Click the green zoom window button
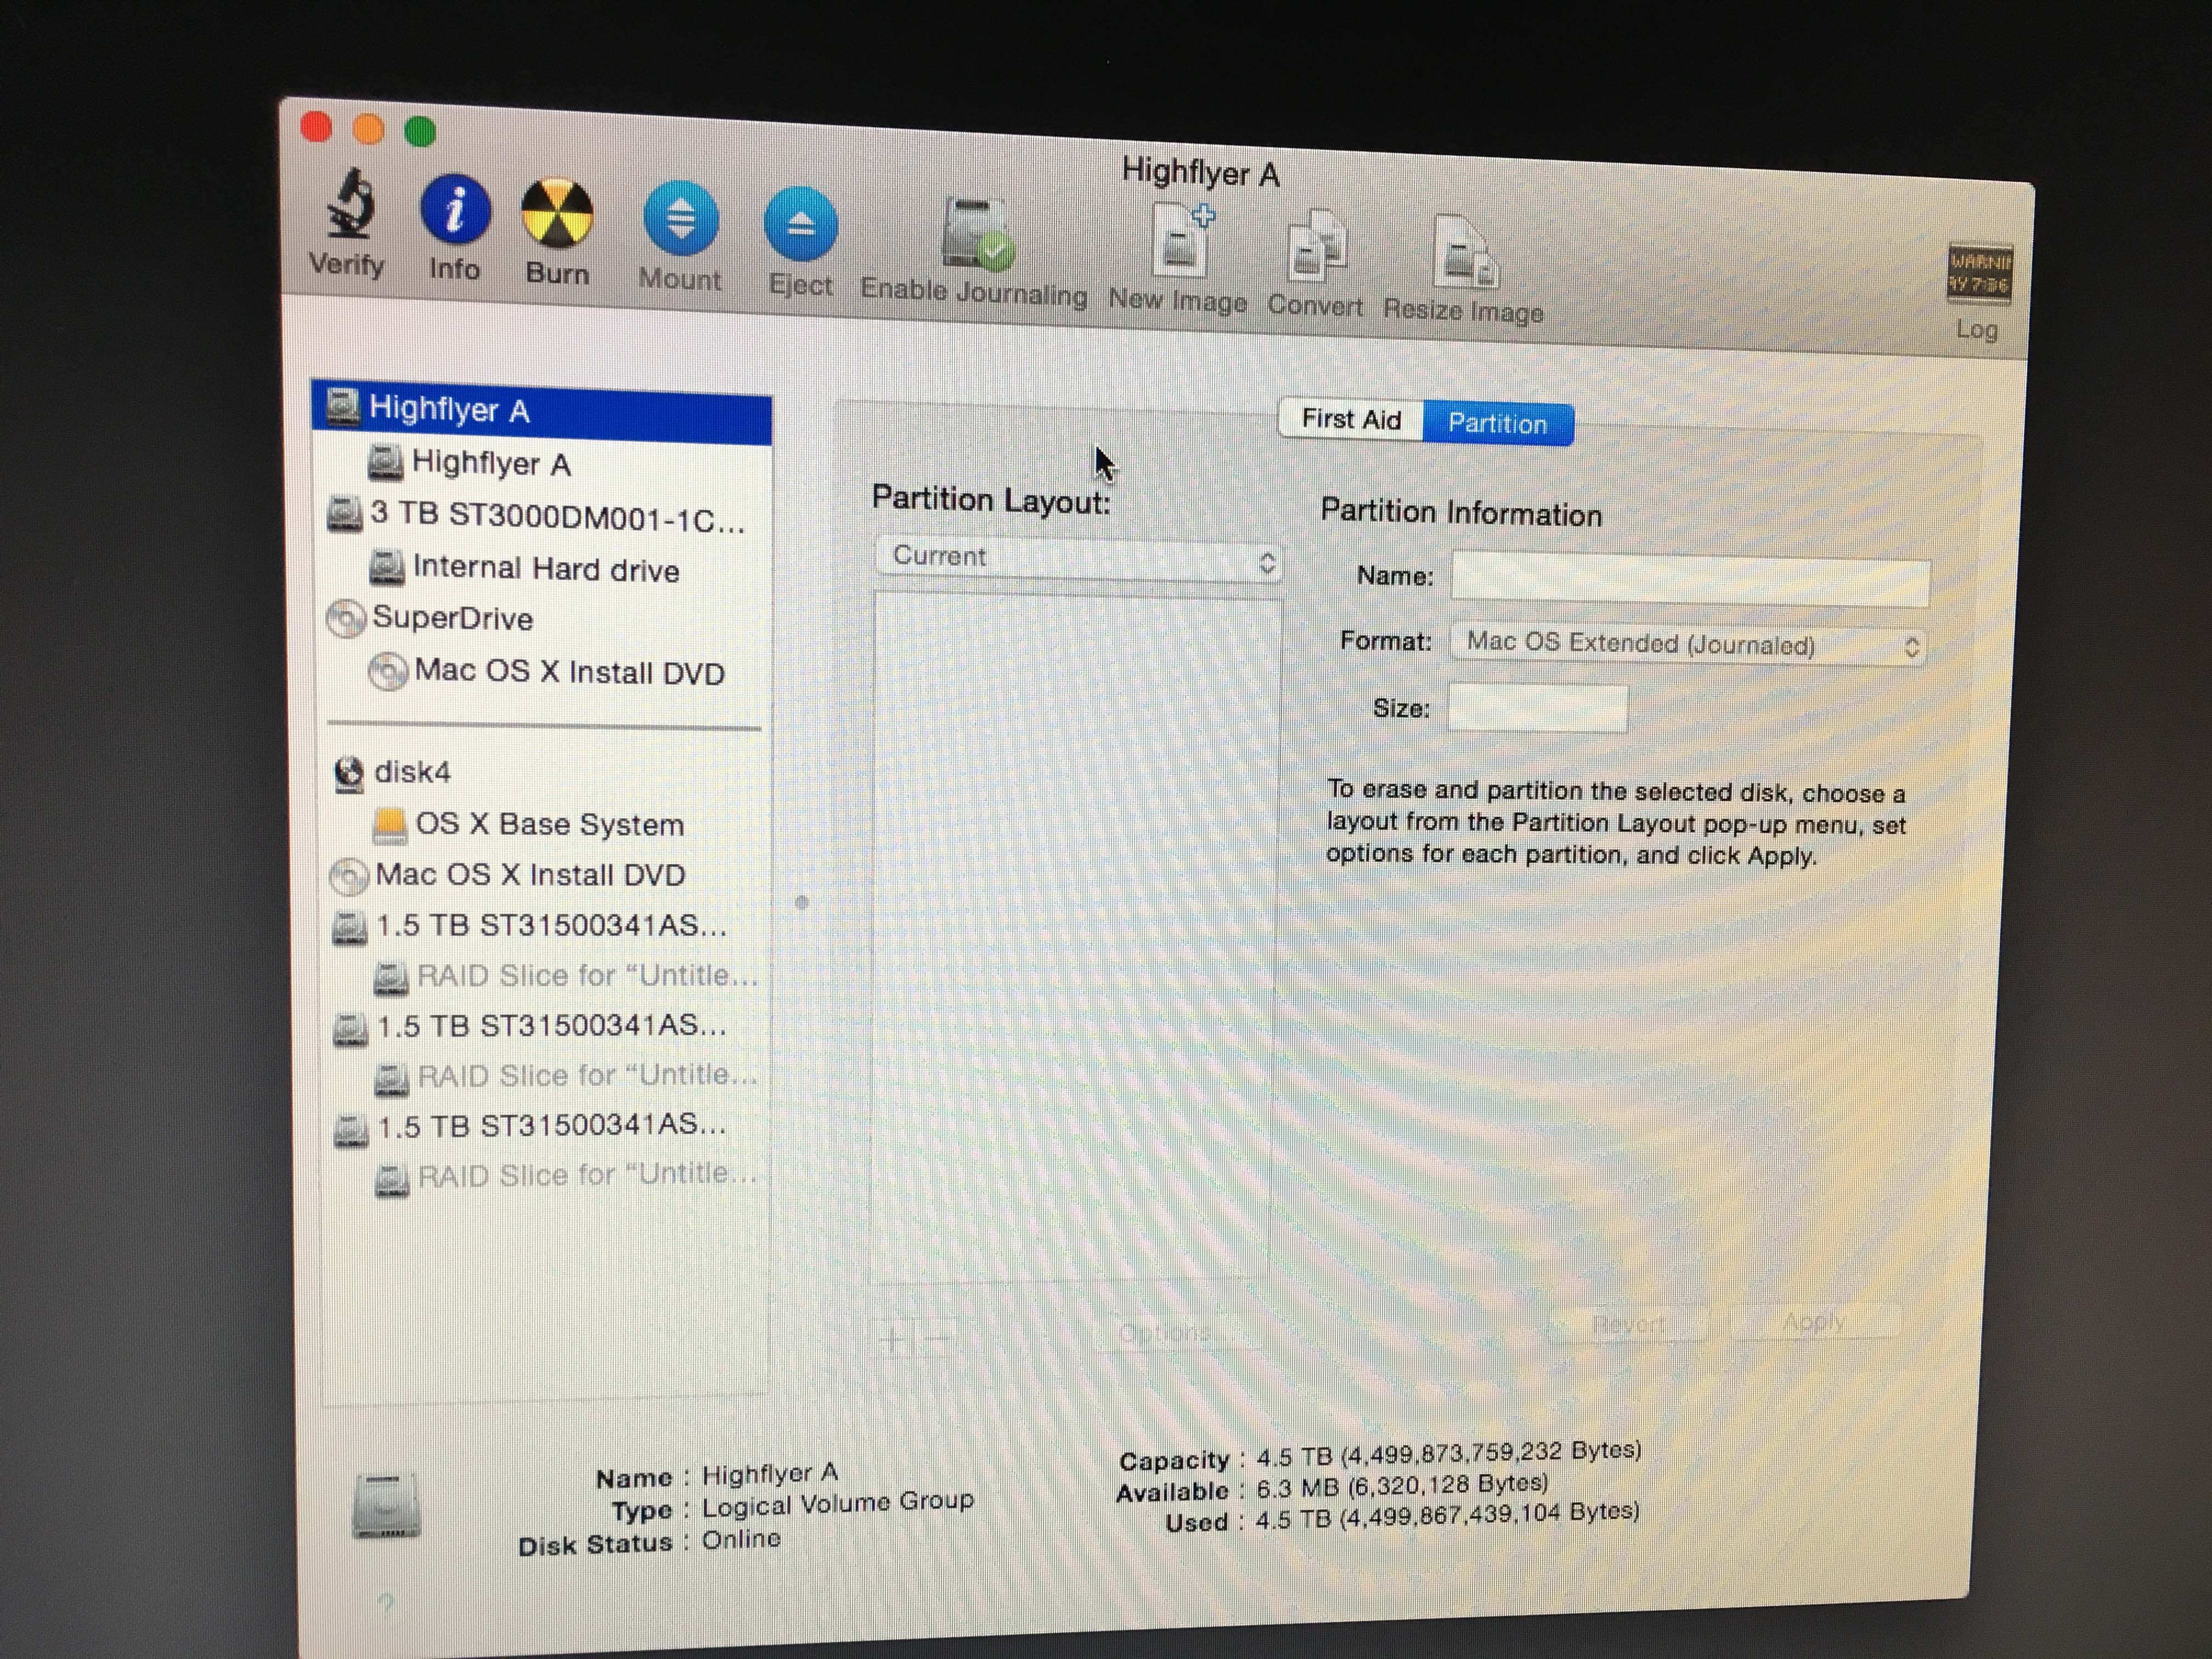Viewport: 2212px width, 1659px height. point(420,131)
